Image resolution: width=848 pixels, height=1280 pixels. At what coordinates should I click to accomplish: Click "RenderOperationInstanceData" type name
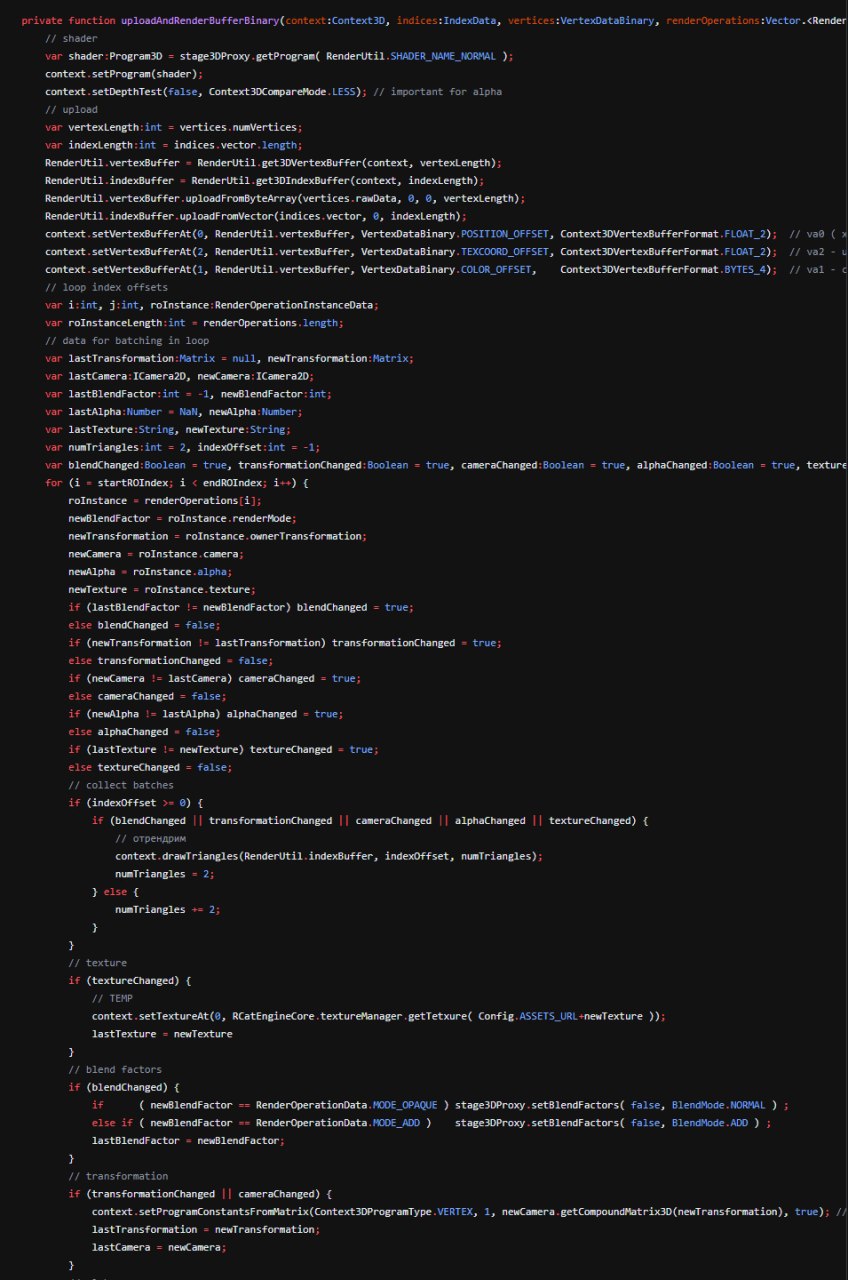tap(296, 305)
